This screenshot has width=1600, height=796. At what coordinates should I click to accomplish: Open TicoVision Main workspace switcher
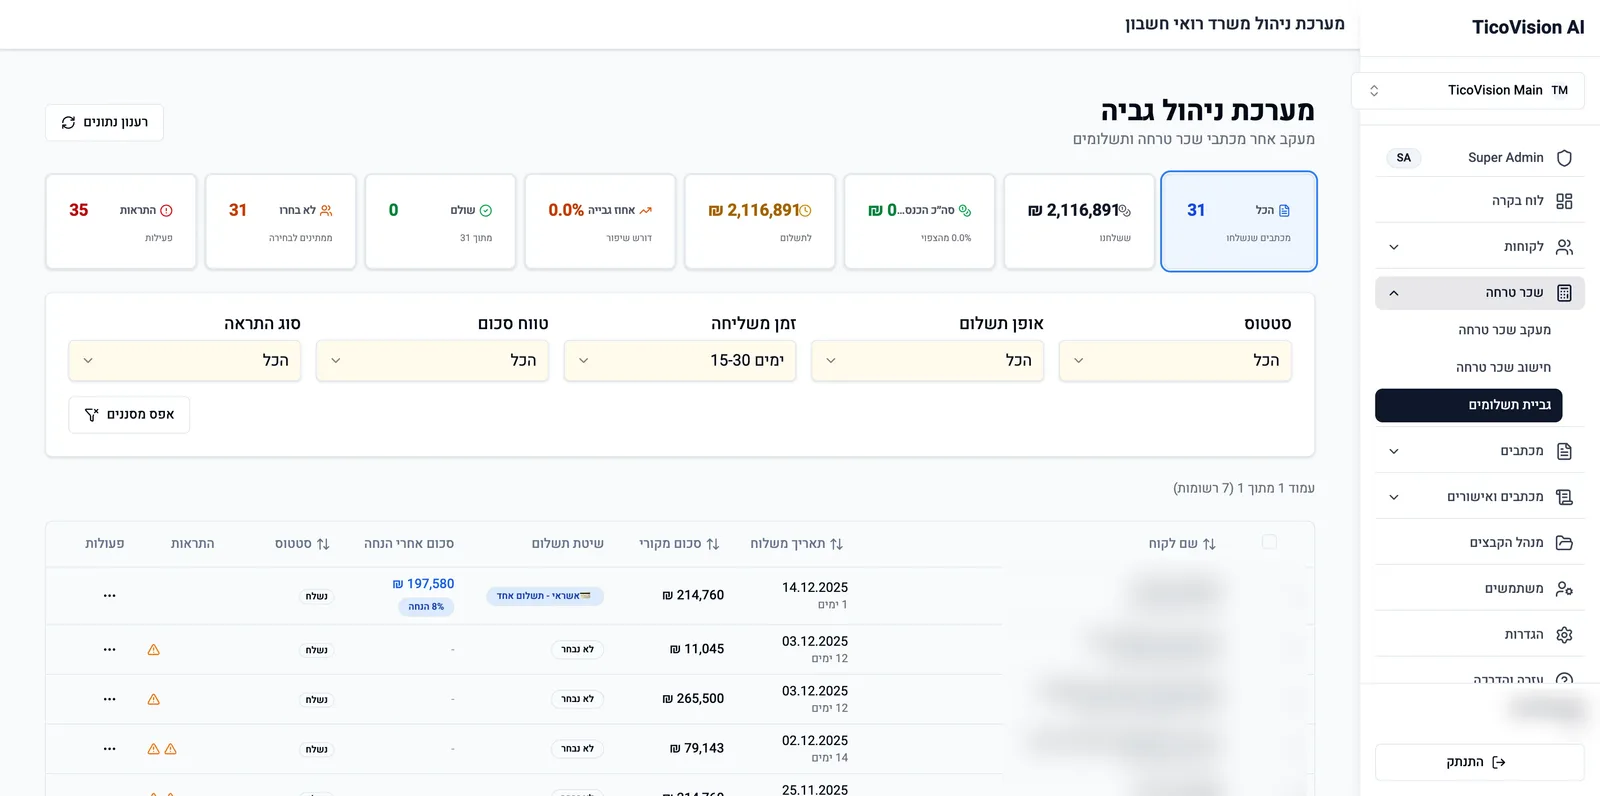[1468, 91]
